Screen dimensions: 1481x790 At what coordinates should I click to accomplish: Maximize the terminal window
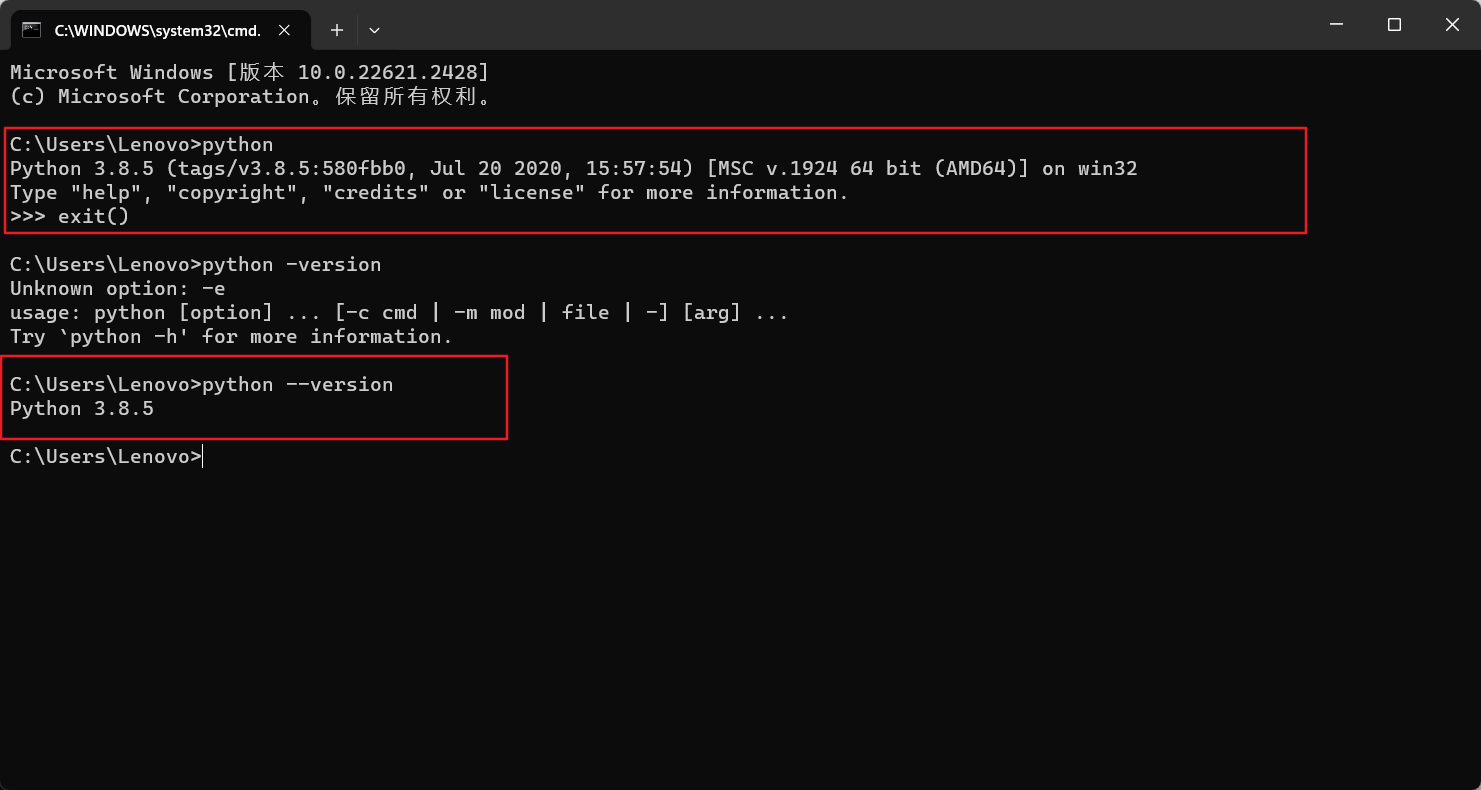click(1394, 25)
